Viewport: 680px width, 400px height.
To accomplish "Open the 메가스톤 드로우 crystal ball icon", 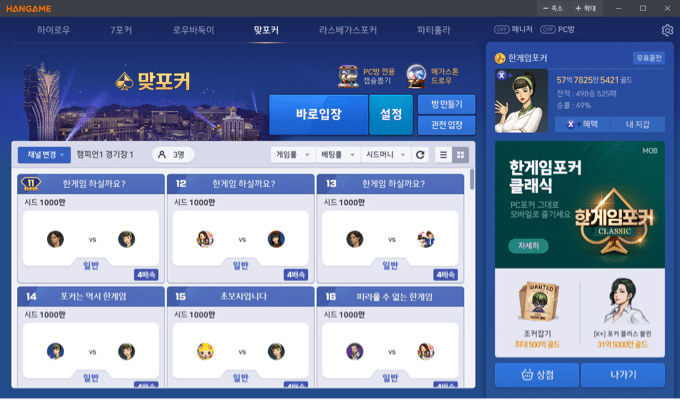I will click(x=416, y=76).
